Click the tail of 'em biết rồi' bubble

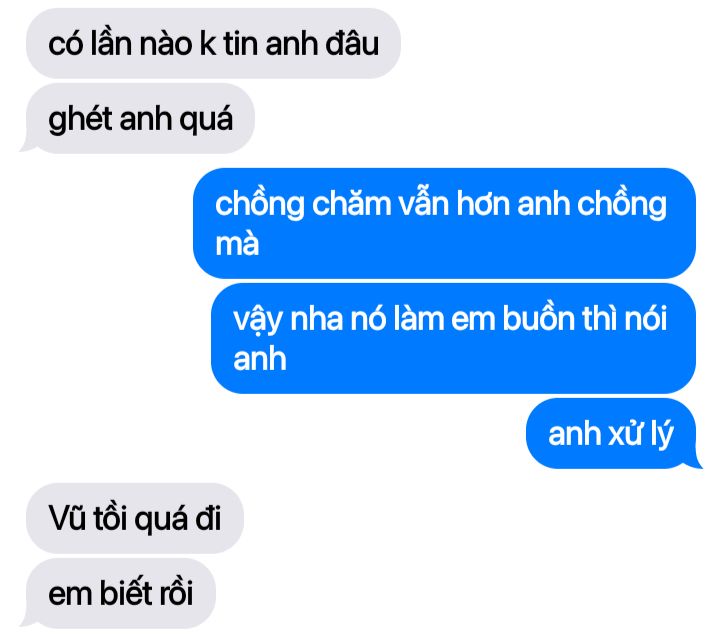(x=27, y=619)
